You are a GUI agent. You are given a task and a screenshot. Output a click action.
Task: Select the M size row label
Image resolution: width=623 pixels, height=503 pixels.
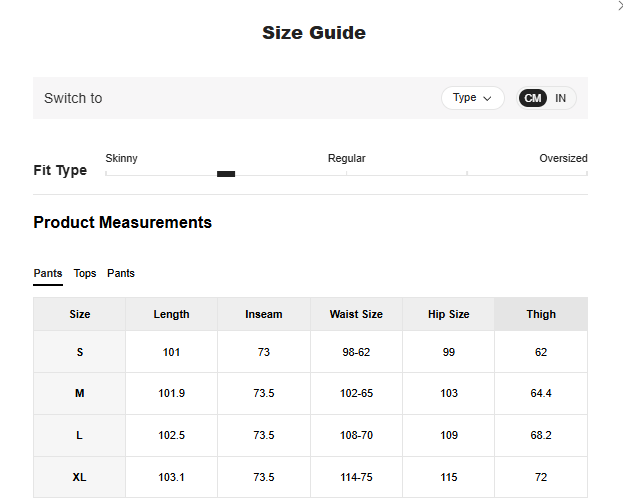(80, 393)
